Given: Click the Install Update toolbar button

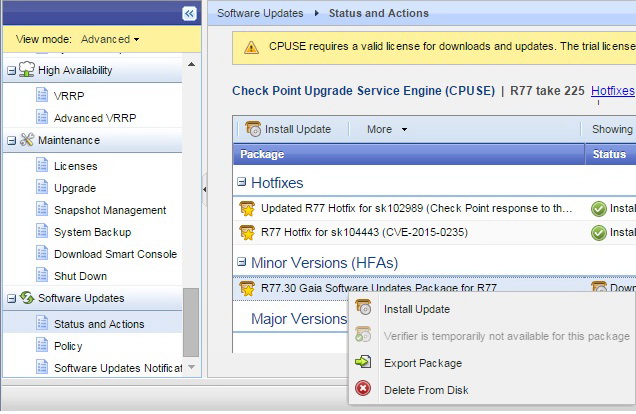Looking at the screenshot, I should pos(288,129).
